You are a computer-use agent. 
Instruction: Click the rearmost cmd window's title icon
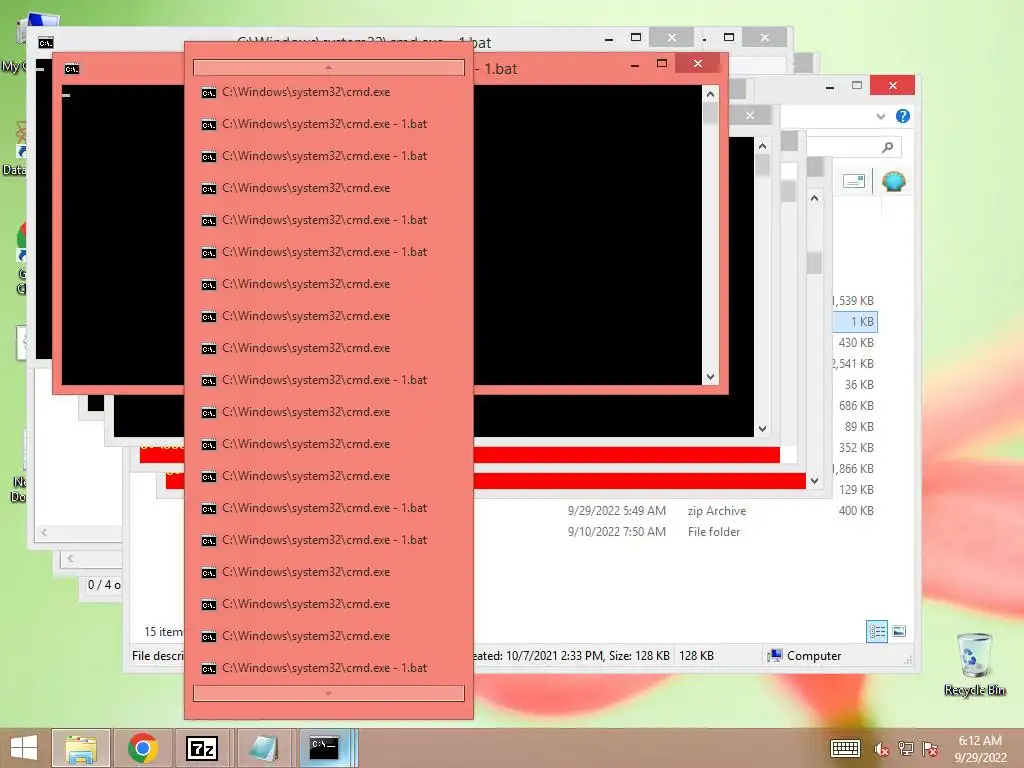(x=46, y=43)
